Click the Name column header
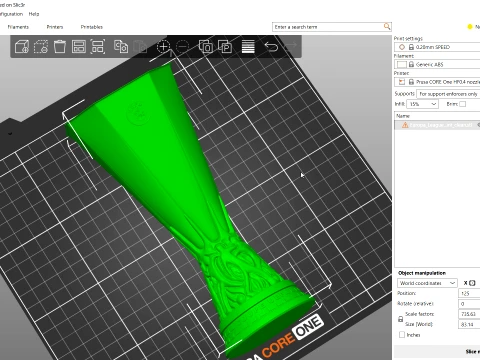Viewport: 480px width, 360px height. (x=437, y=116)
